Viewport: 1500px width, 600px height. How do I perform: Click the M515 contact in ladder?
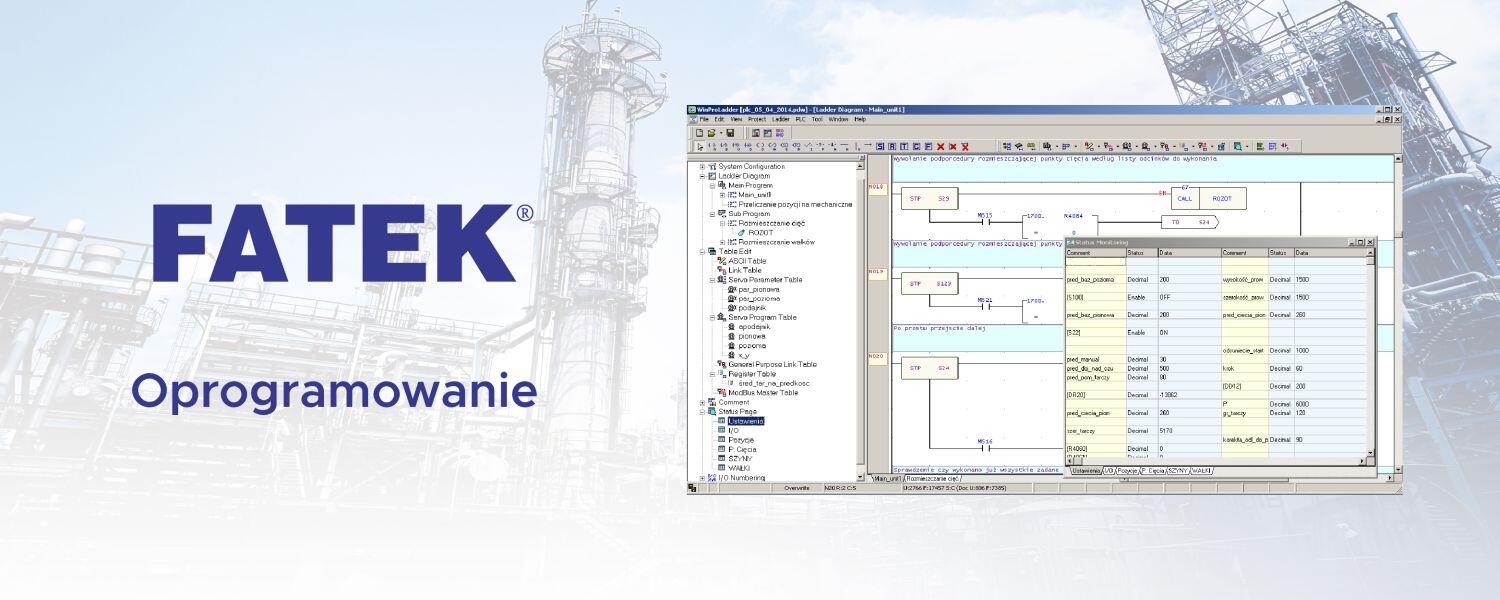(x=985, y=219)
